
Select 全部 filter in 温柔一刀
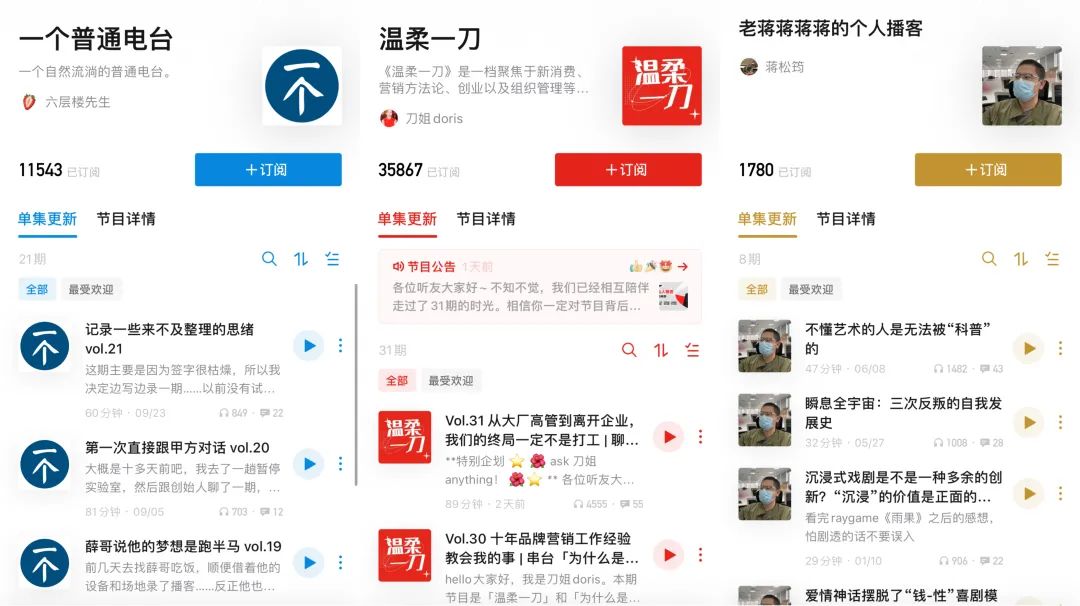click(397, 380)
